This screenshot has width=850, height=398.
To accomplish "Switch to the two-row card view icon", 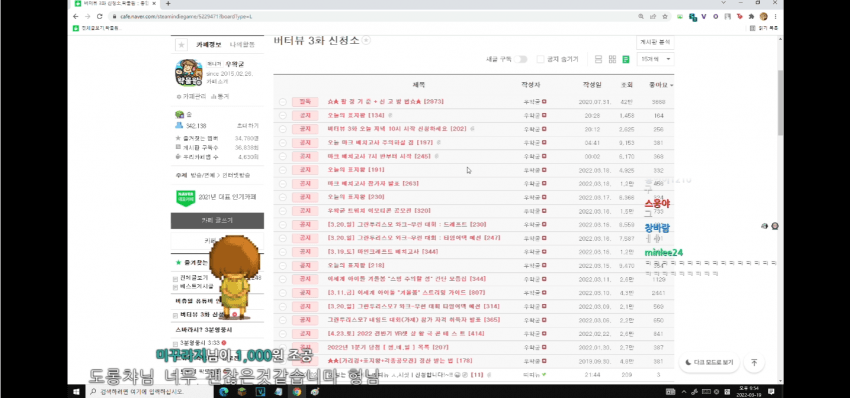I will click(x=598, y=59).
